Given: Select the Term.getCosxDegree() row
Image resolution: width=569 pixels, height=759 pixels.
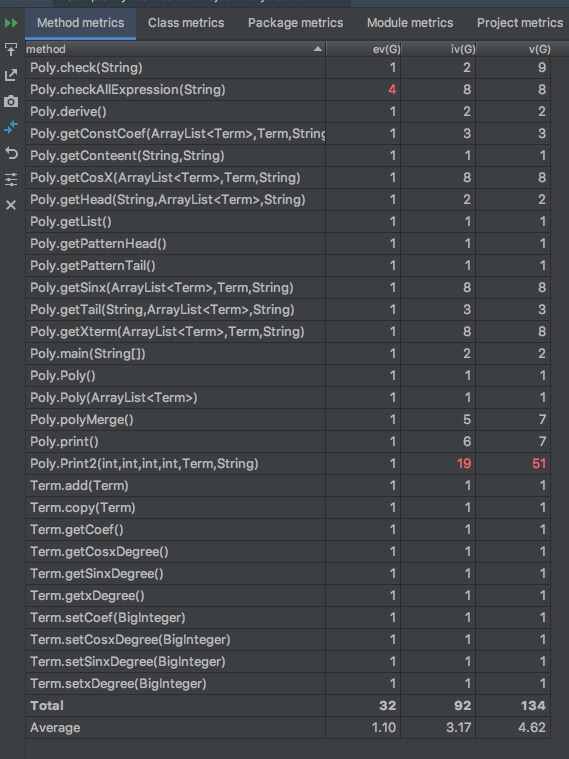Looking at the screenshot, I should point(288,552).
